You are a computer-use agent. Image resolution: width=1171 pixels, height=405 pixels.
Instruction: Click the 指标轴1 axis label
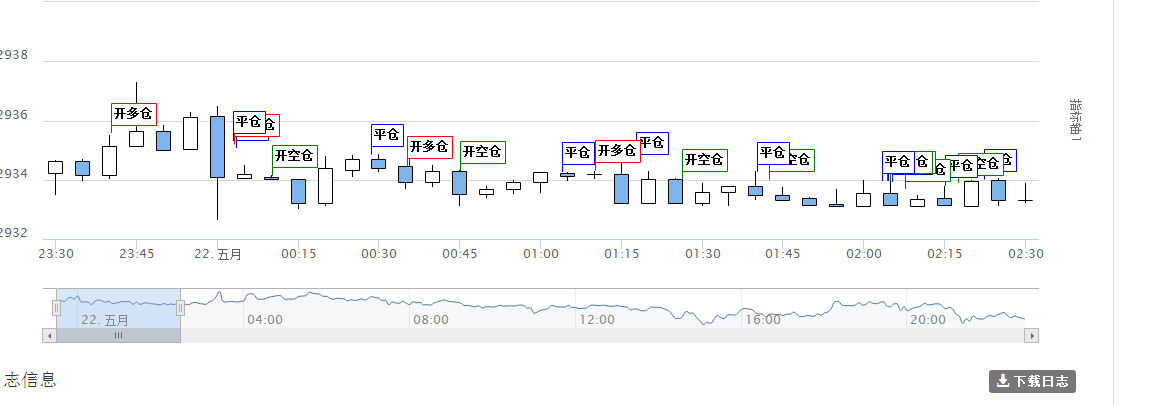click(1076, 126)
